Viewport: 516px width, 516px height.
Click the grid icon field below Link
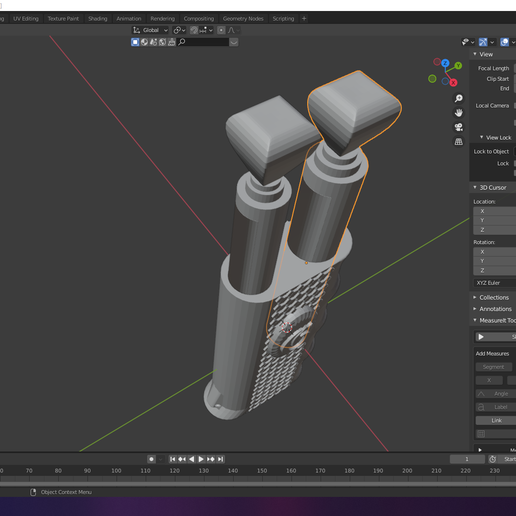496,434
